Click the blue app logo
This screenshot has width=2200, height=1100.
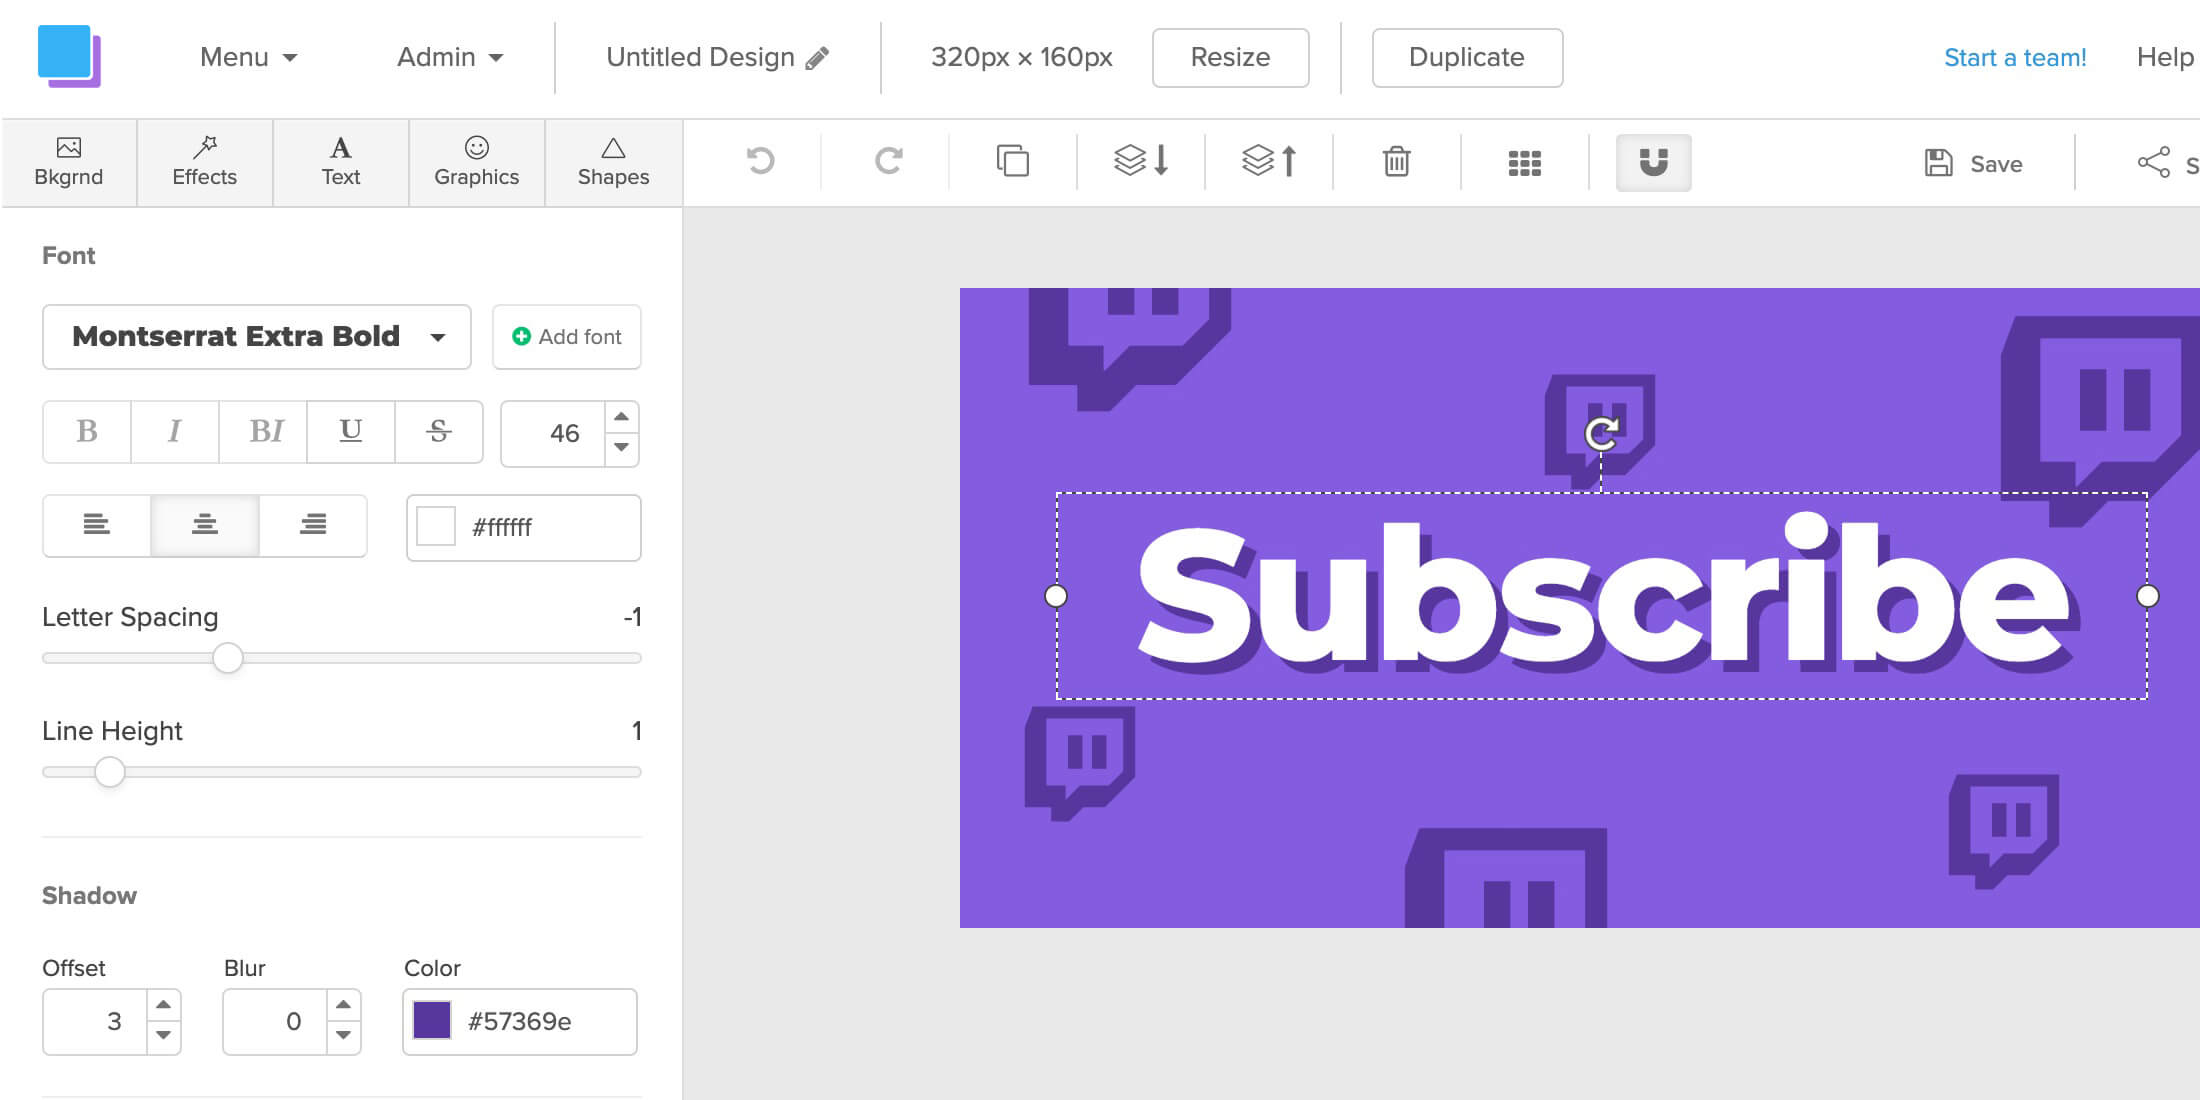pos(69,56)
